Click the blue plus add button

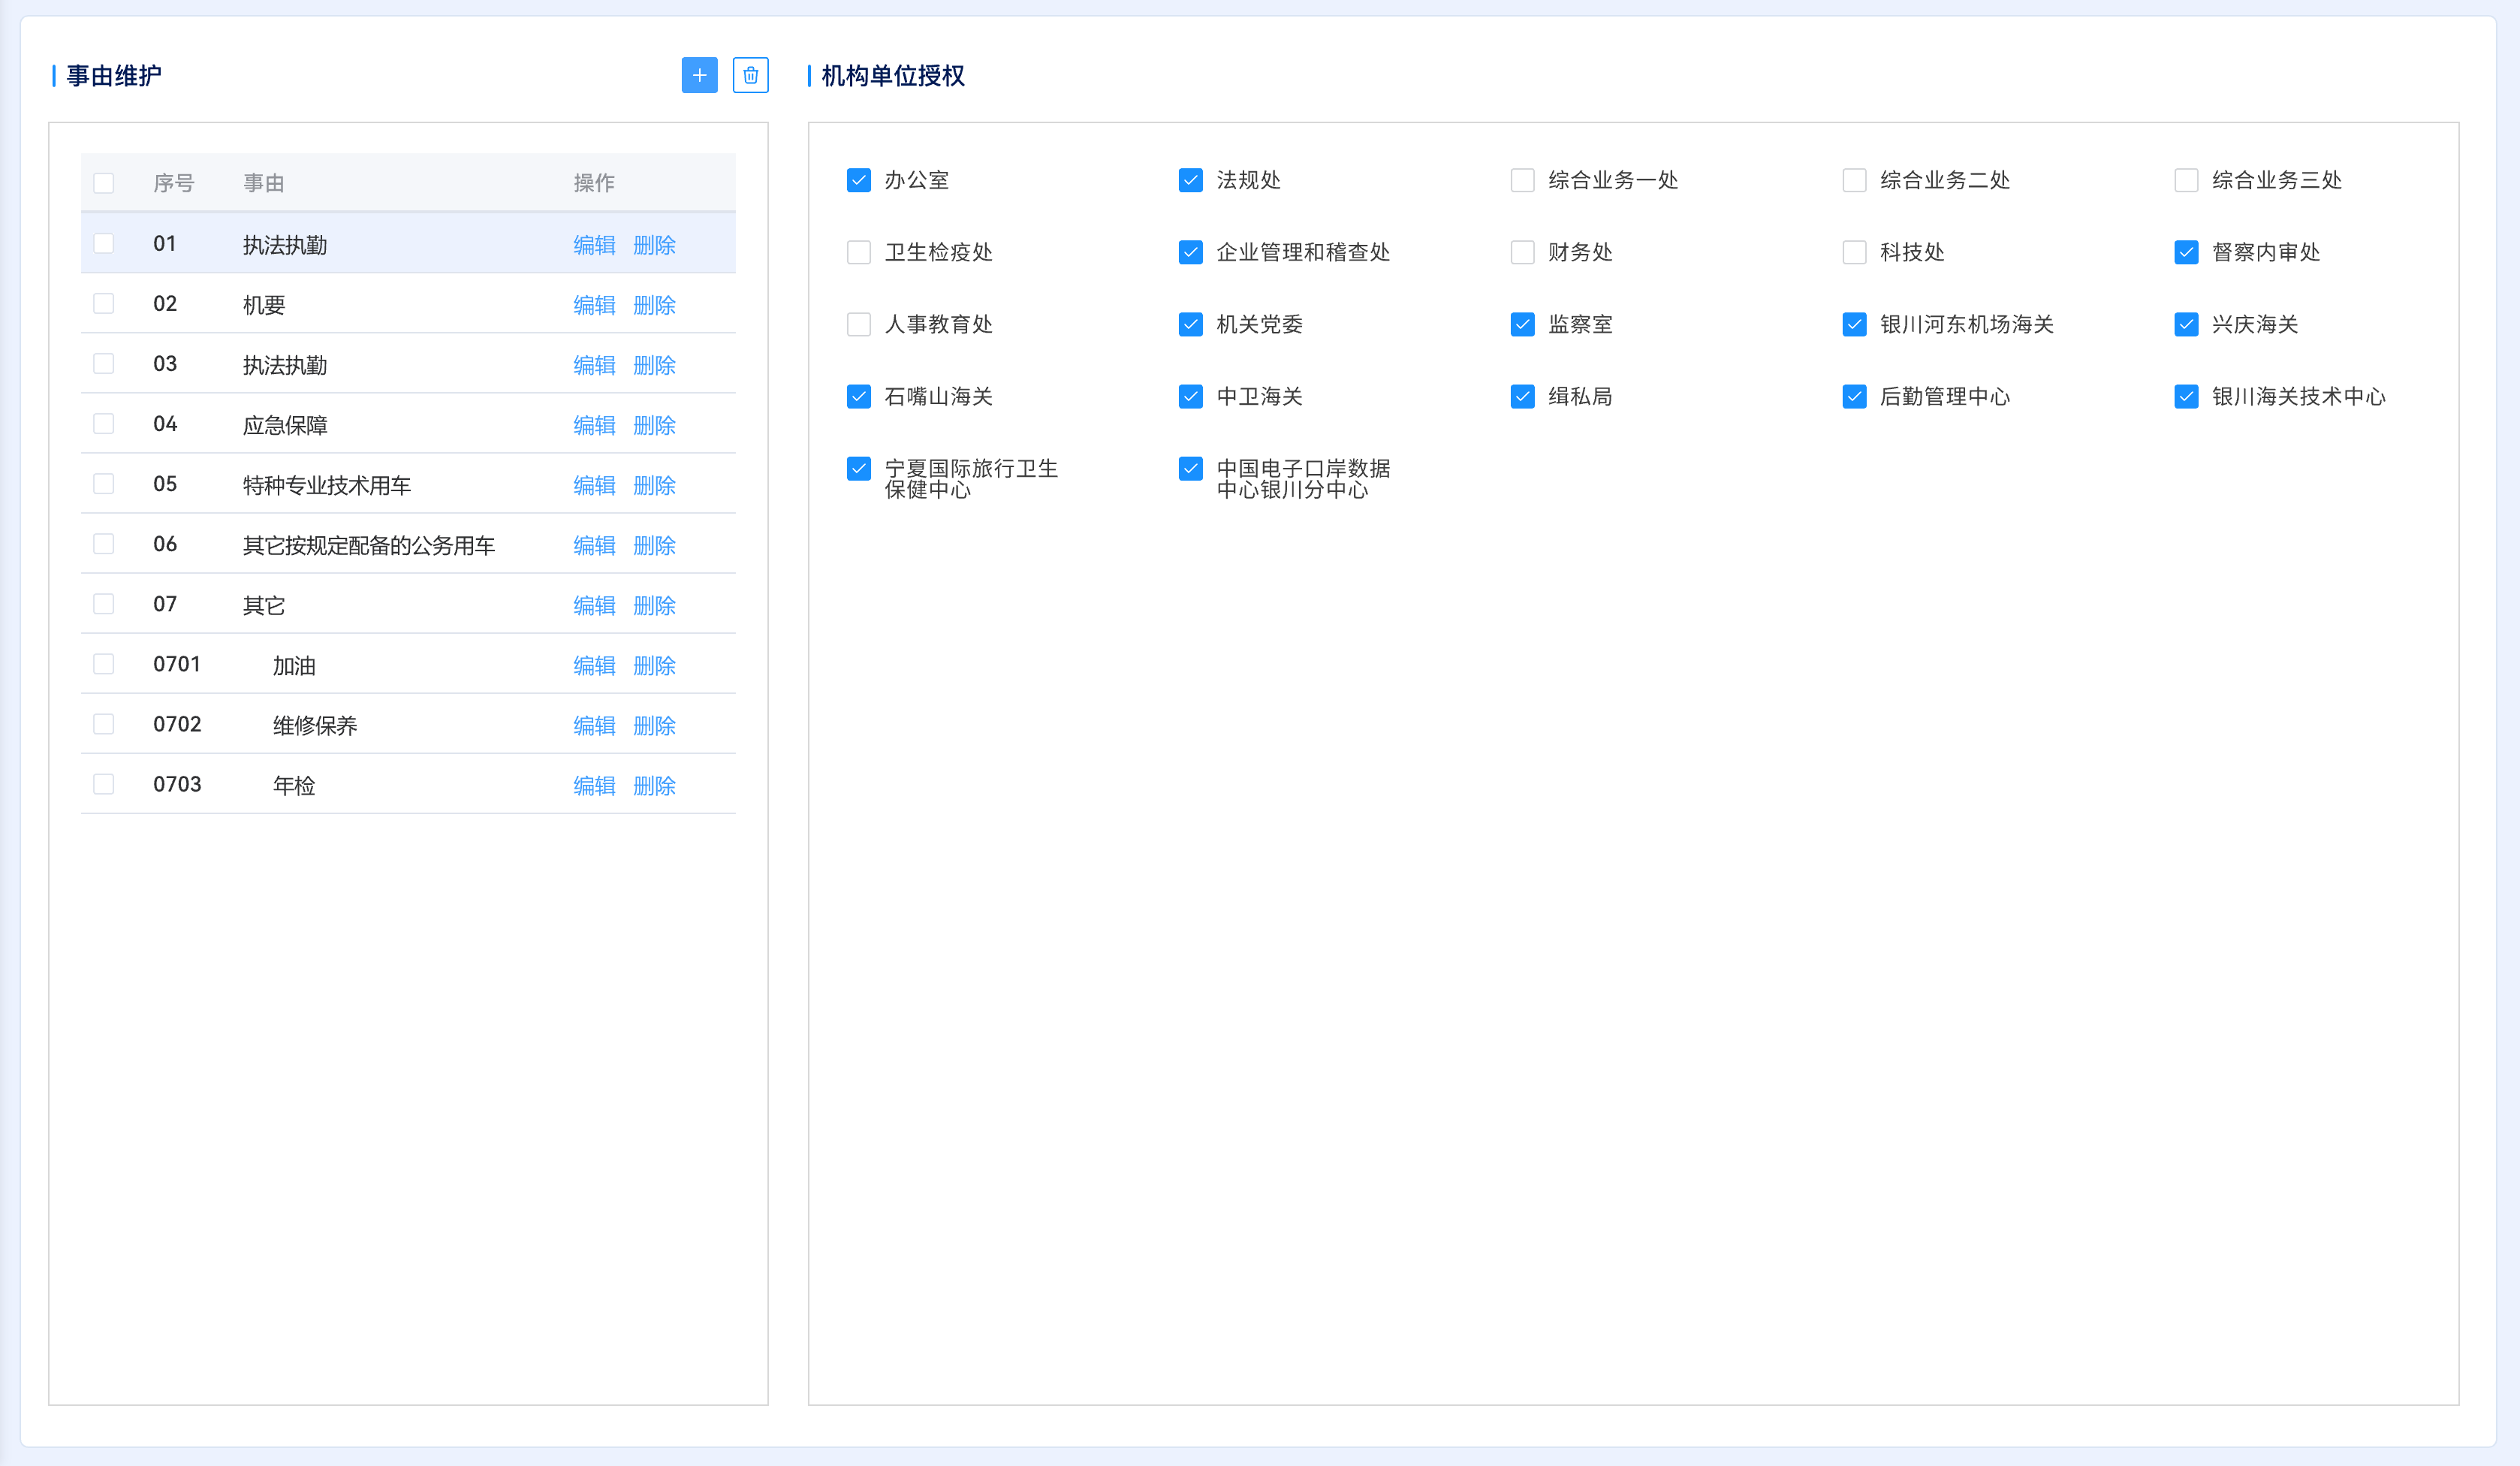click(x=699, y=75)
